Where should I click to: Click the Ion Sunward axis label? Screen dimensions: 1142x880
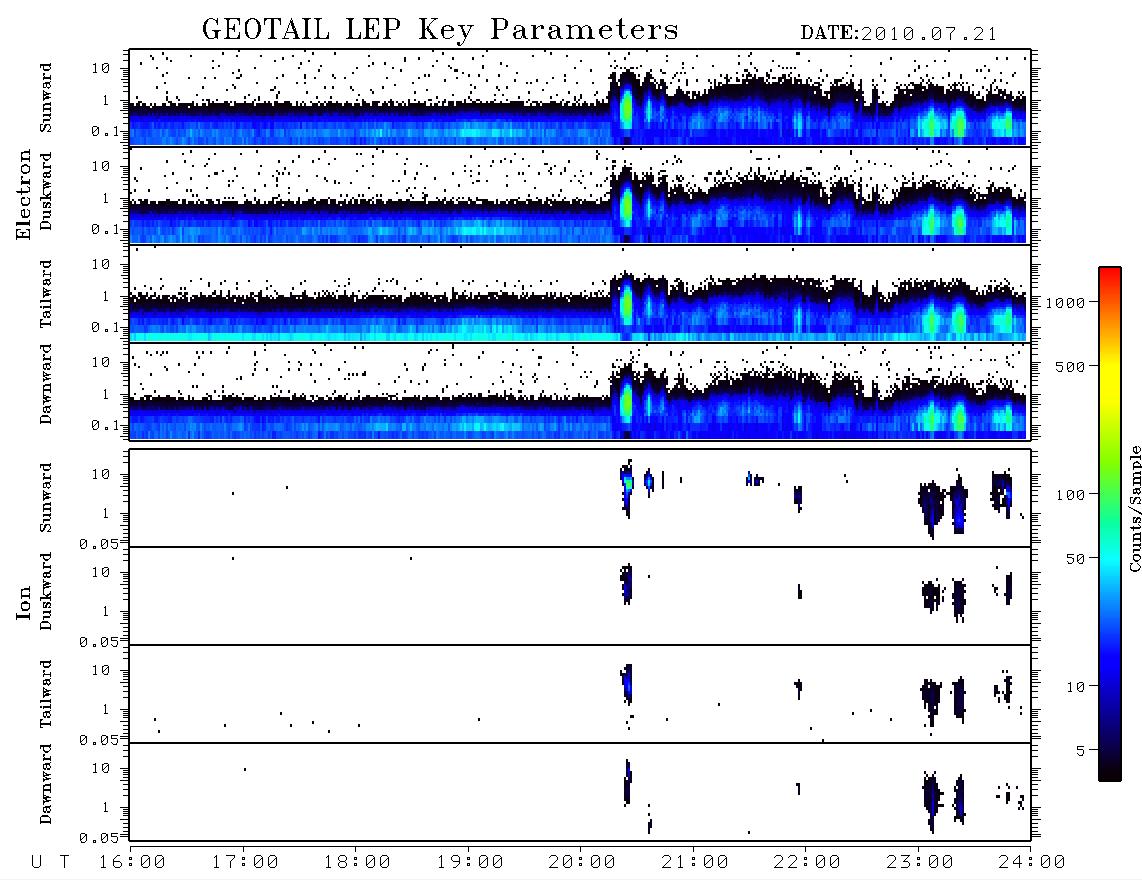pyautogui.click(x=46, y=498)
